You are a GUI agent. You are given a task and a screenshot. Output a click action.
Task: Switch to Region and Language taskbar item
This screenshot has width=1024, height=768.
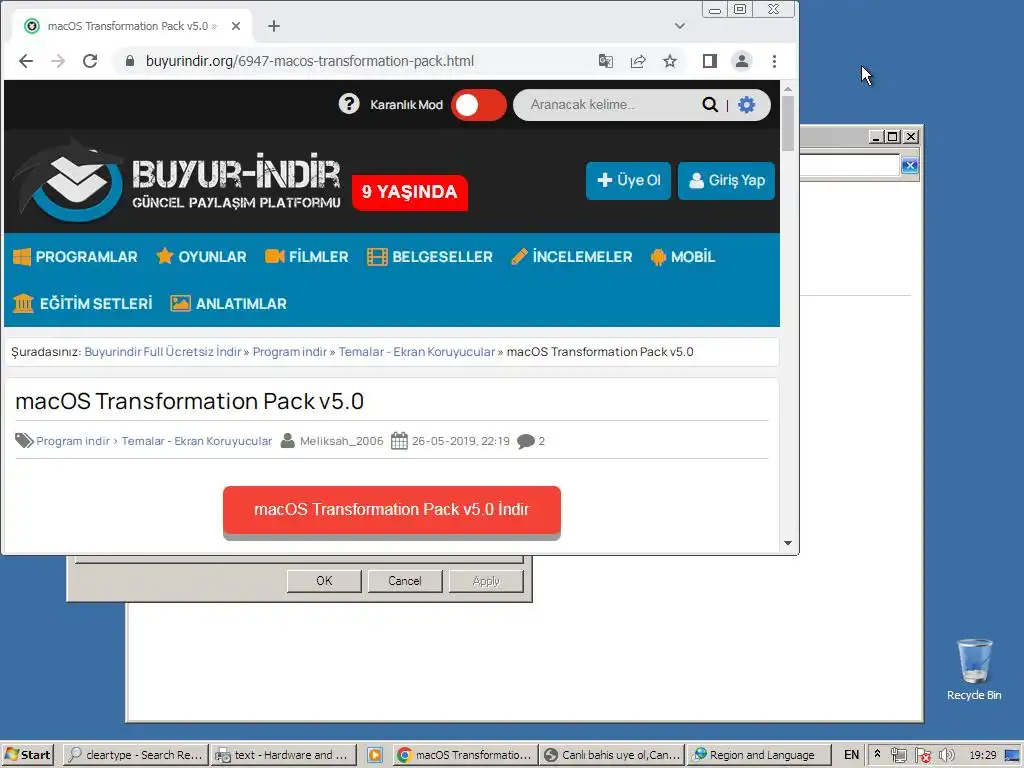[758, 755]
